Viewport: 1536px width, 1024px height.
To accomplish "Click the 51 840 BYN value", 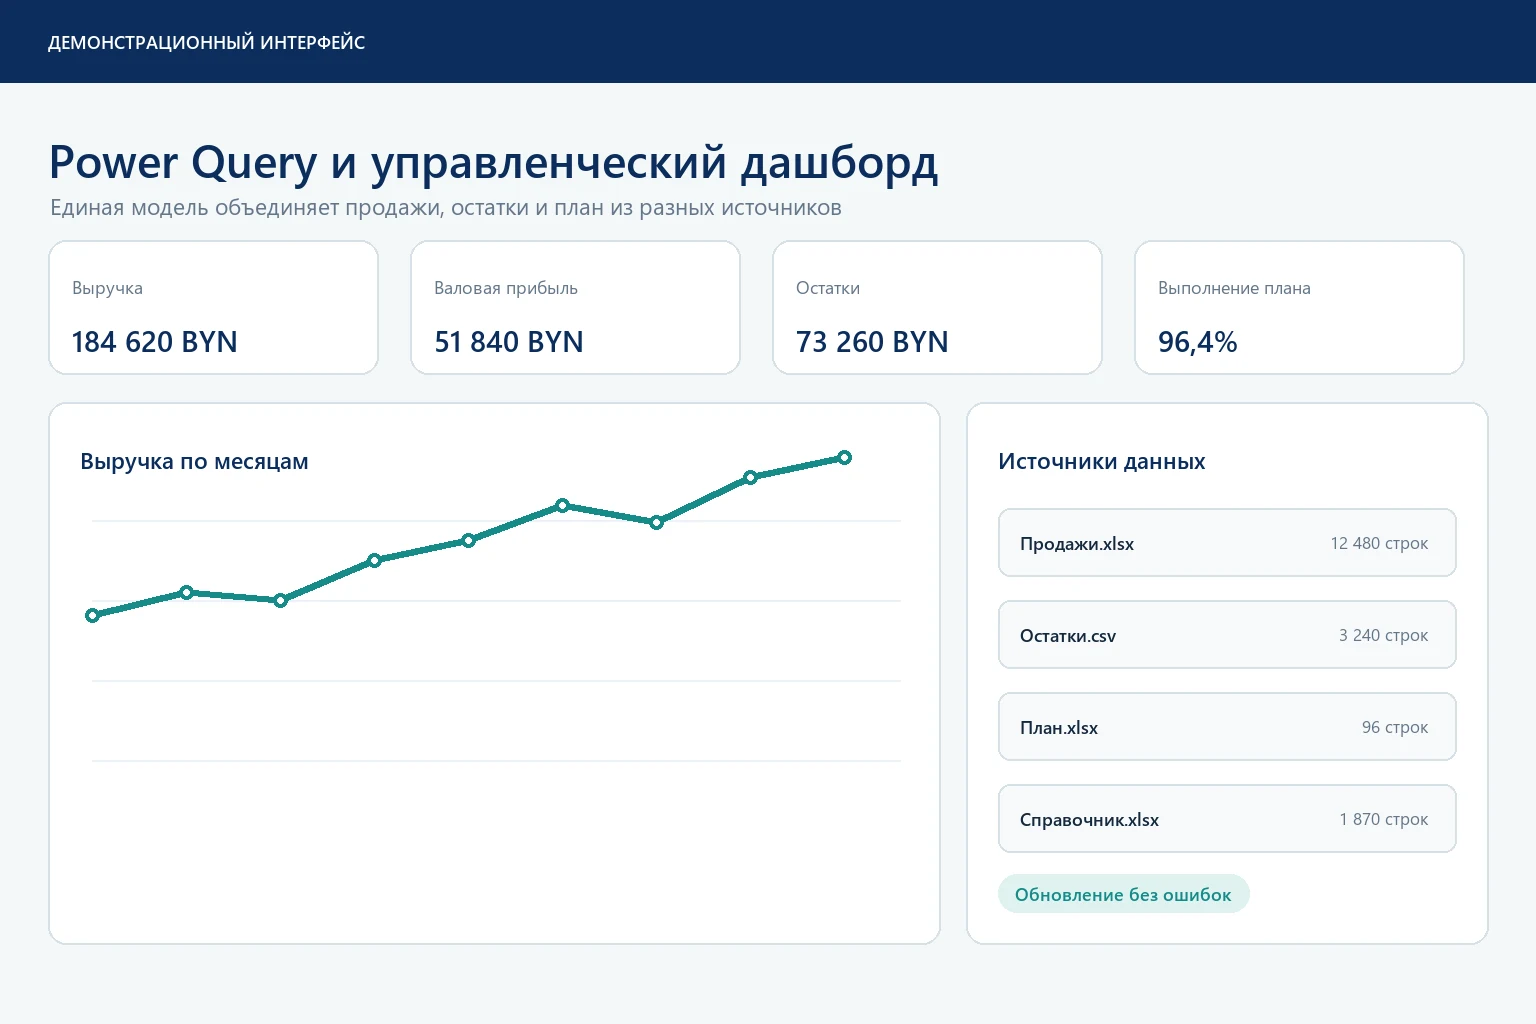I will [509, 342].
